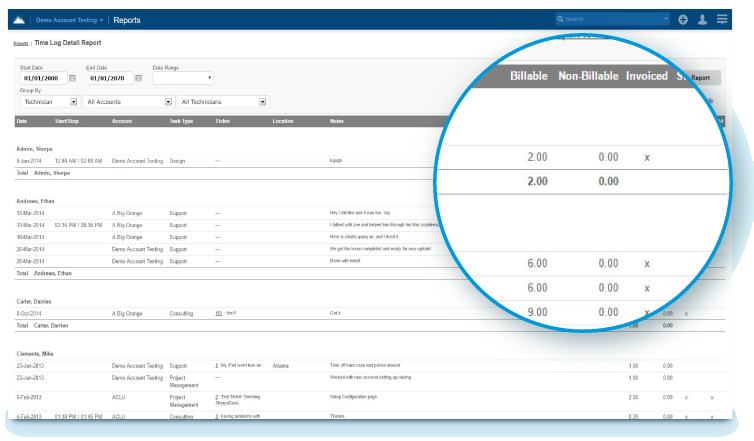Click the SherpaDesk mountain logo
This screenshot has width=754, height=441.
(19, 19)
